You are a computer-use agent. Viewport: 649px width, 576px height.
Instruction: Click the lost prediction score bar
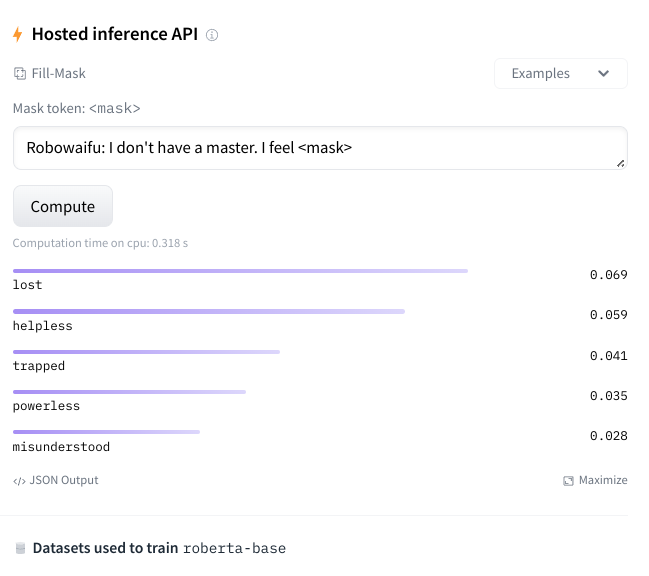coord(240,271)
